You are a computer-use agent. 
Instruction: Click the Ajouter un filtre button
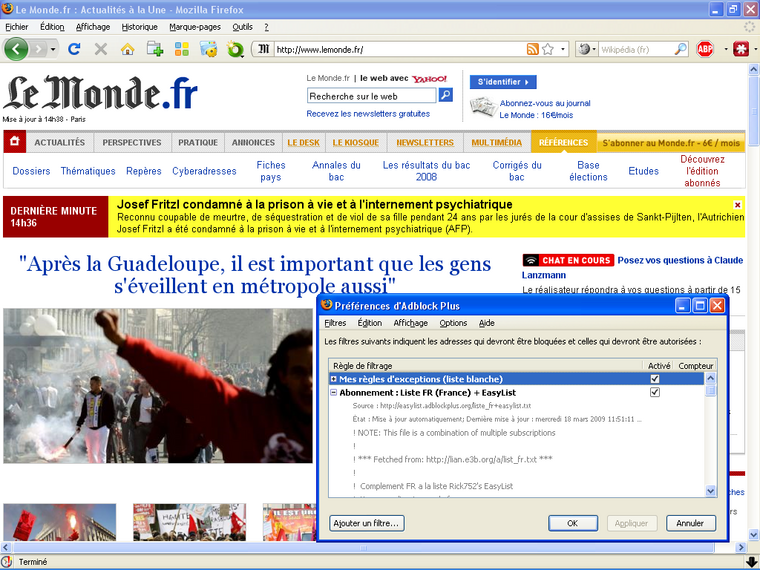pyautogui.click(x=366, y=523)
